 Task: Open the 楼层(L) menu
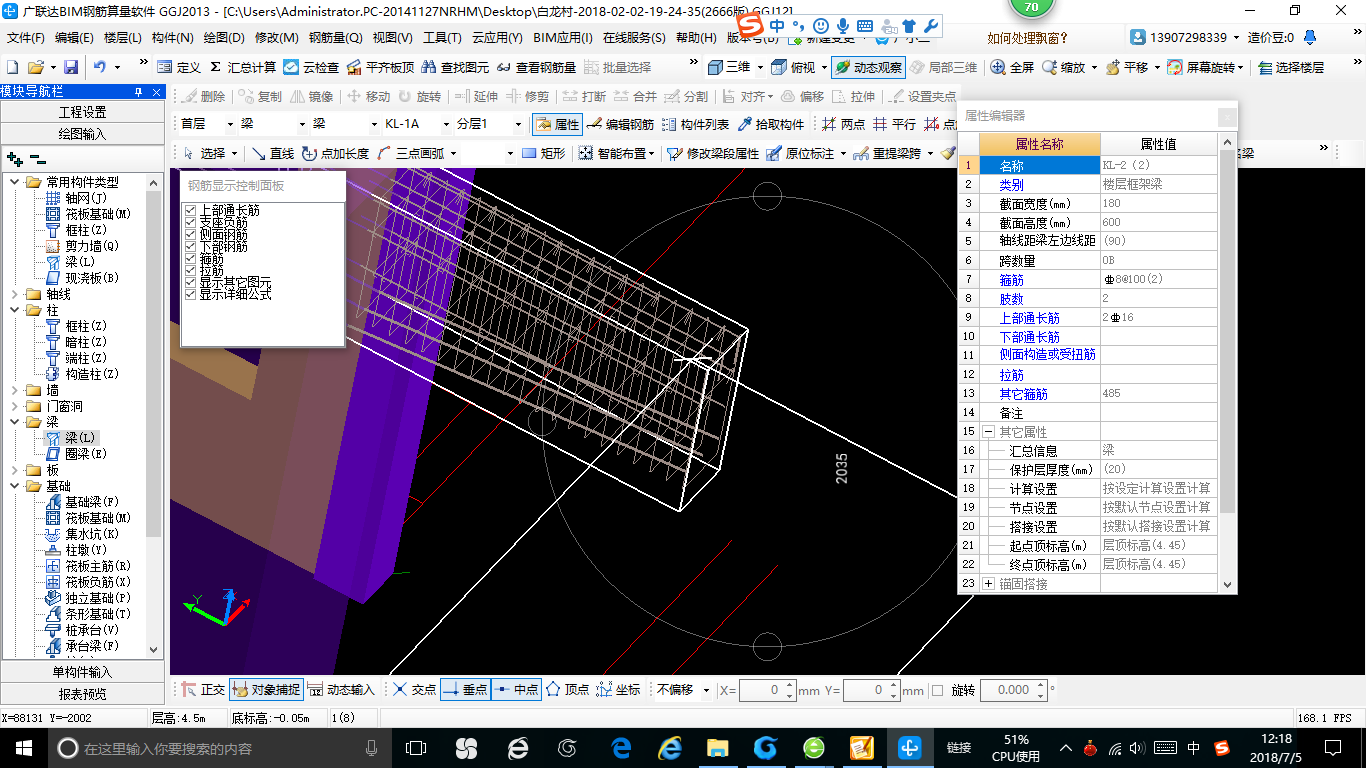point(123,38)
